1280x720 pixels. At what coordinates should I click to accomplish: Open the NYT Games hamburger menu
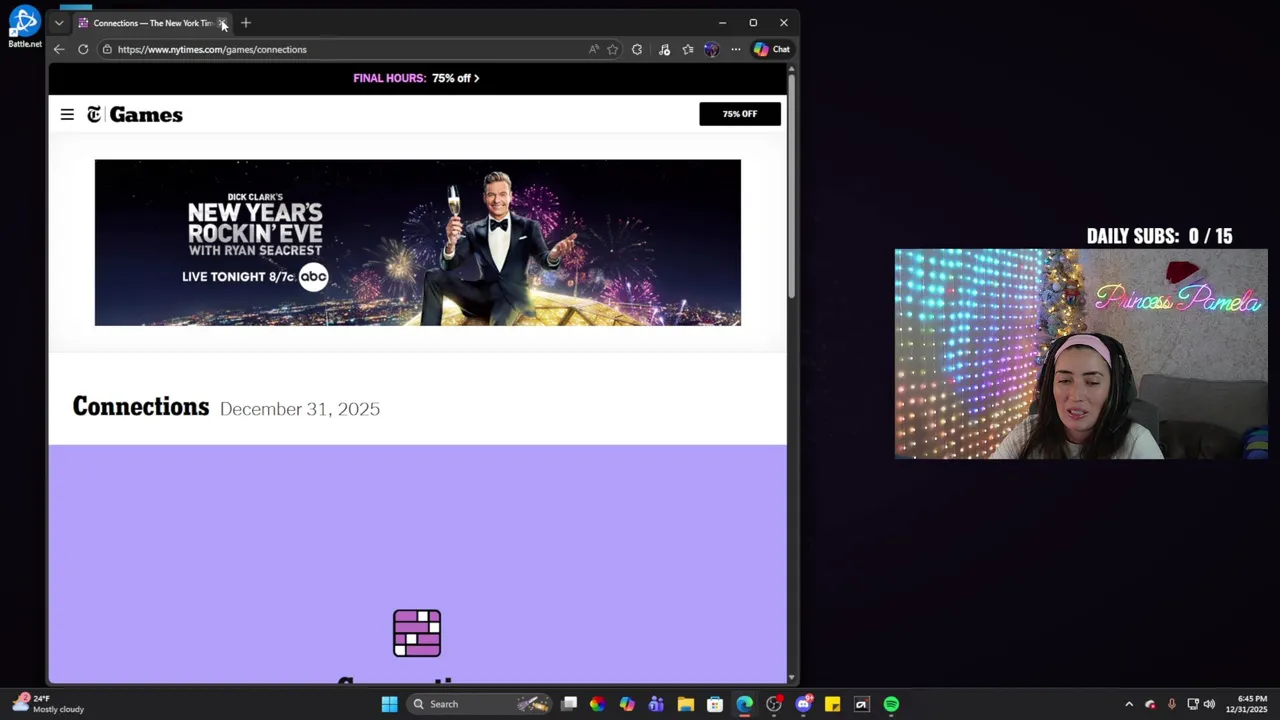[x=67, y=115]
